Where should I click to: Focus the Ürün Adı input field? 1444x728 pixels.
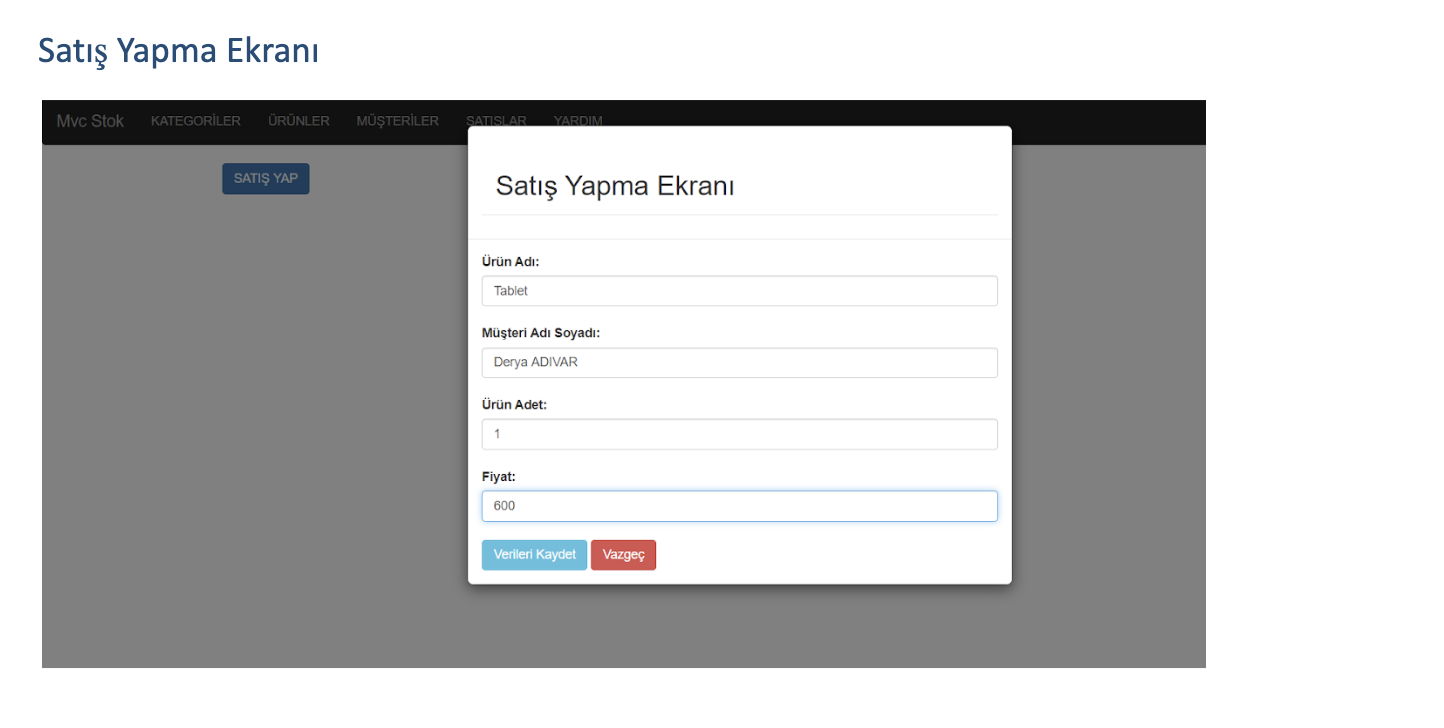[739, 290]
